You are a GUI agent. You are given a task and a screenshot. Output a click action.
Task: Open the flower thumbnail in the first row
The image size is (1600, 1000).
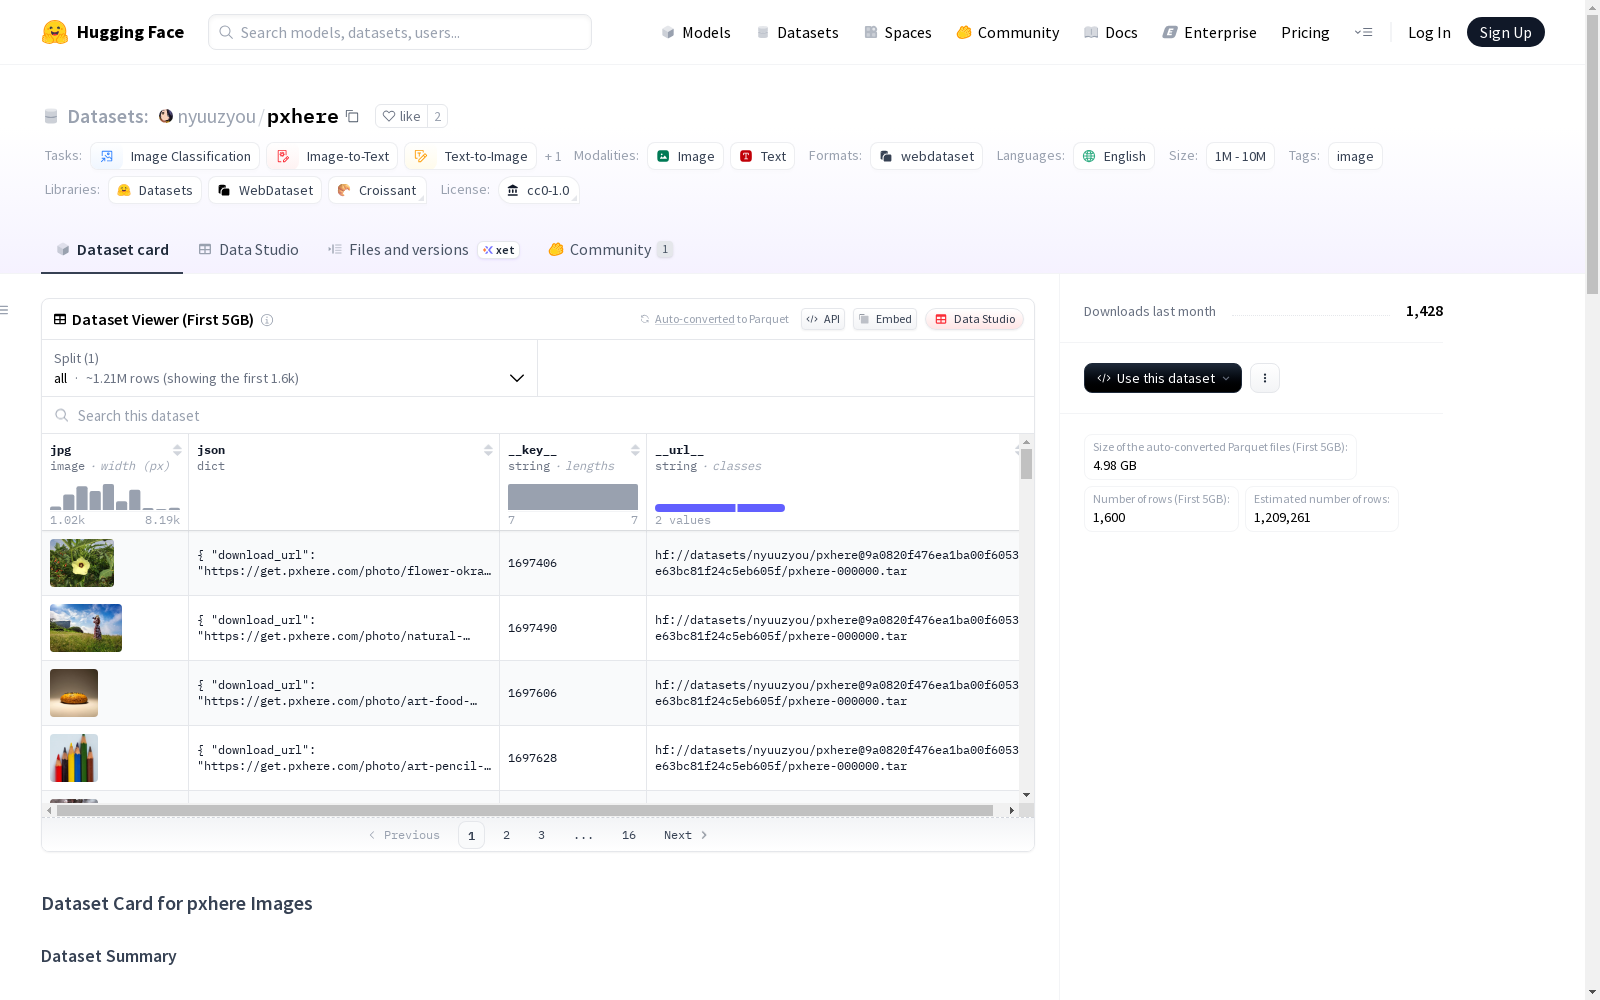pos(82,563)
